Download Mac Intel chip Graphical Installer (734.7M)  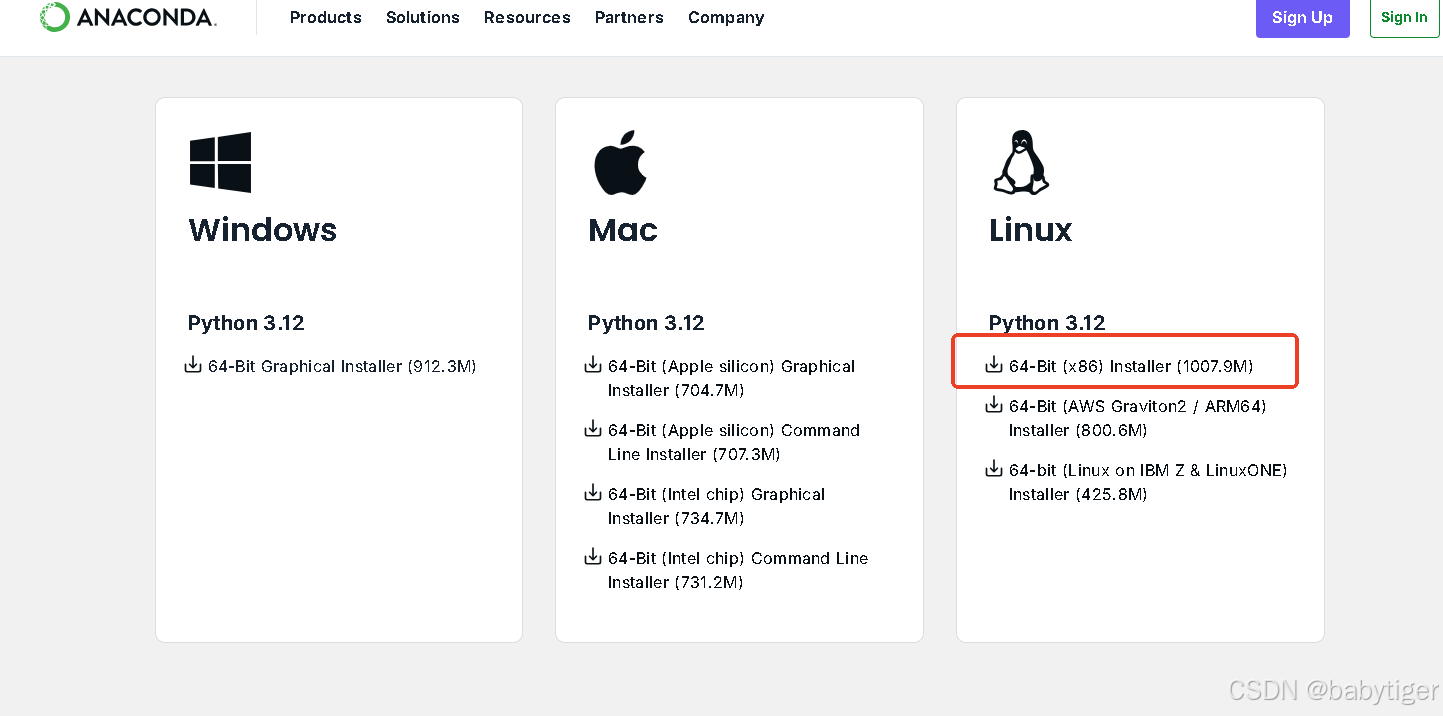pos(716,506)
